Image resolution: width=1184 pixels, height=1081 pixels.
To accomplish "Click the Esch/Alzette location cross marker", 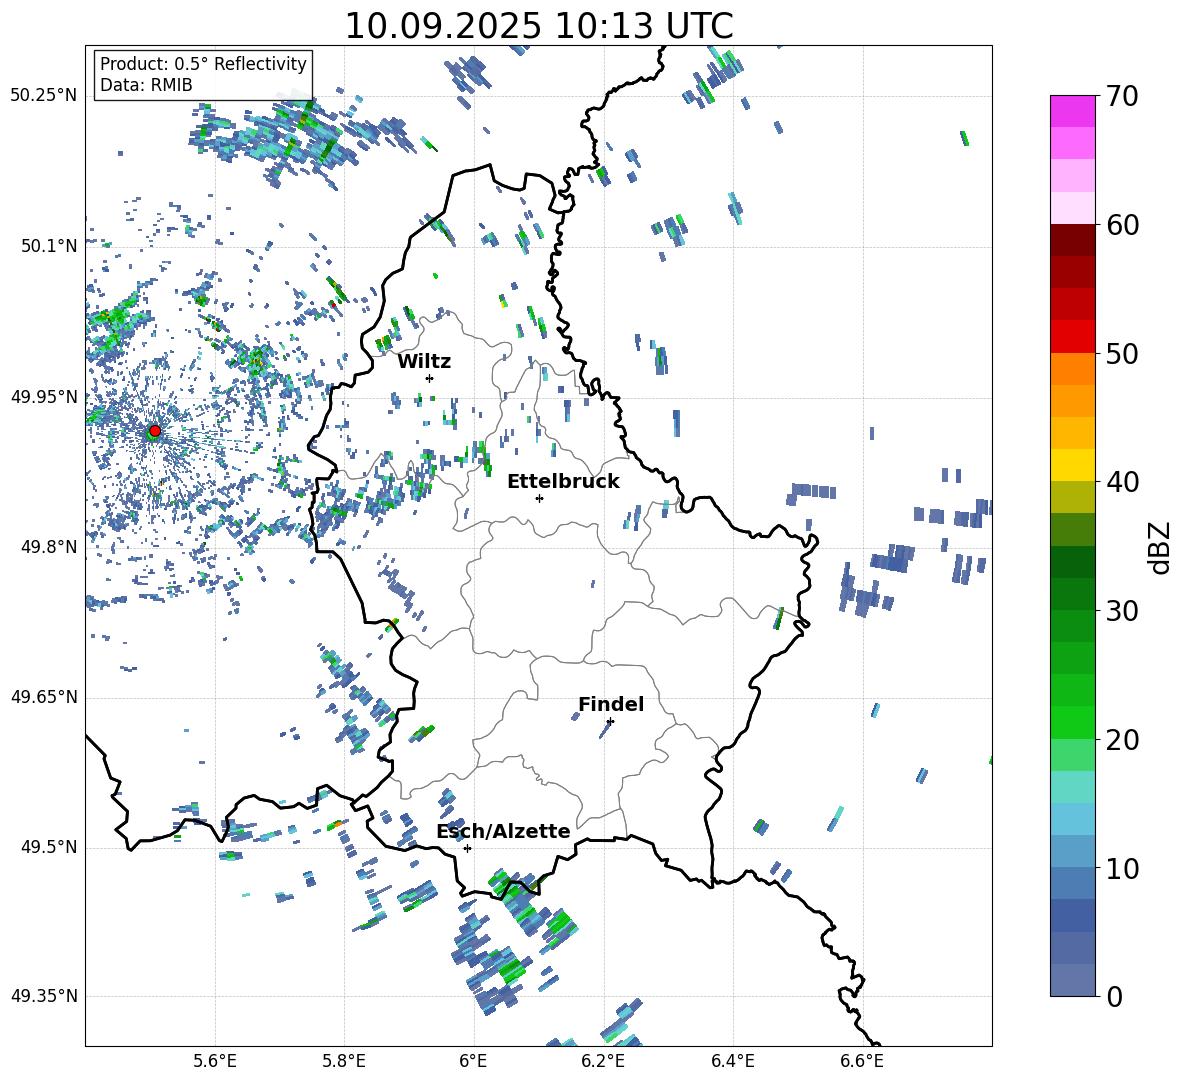I will (x=467, y=848).
